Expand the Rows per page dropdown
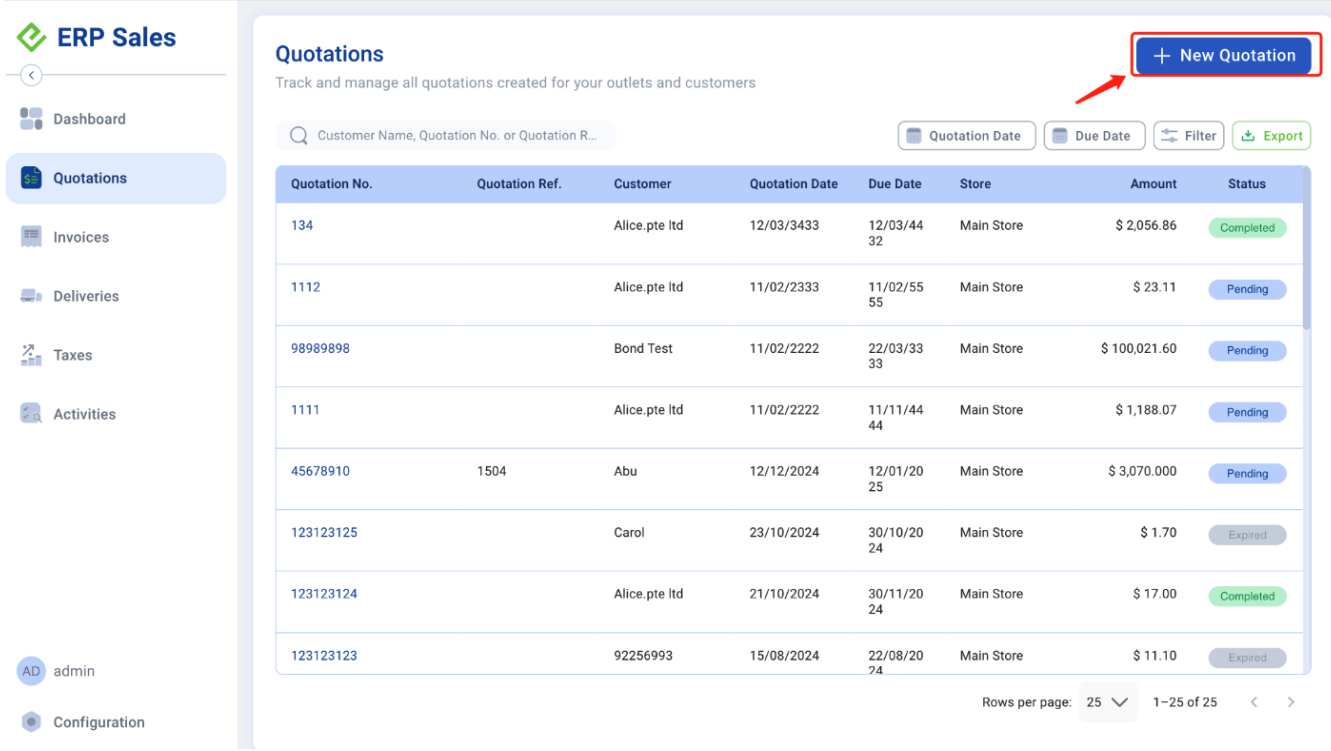 [x=1108, y=702]
